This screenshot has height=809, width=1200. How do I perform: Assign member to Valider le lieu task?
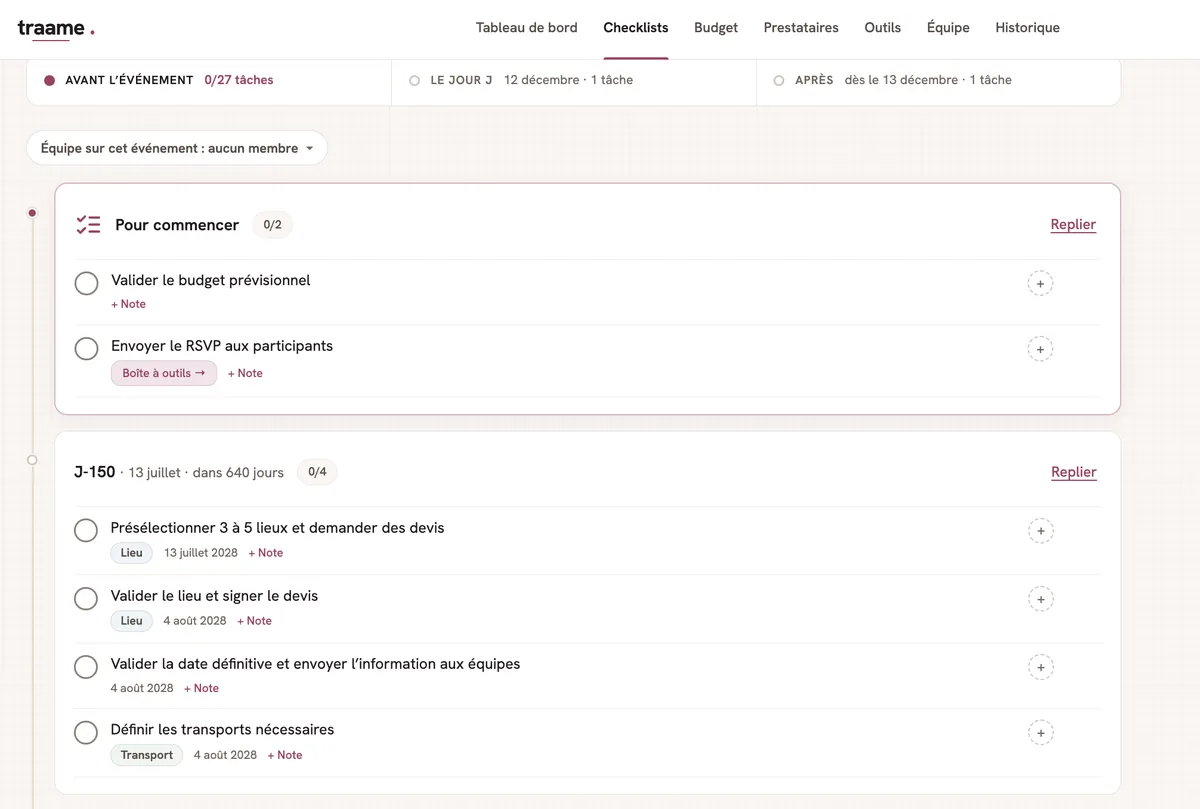click(x=1040, y=600)
